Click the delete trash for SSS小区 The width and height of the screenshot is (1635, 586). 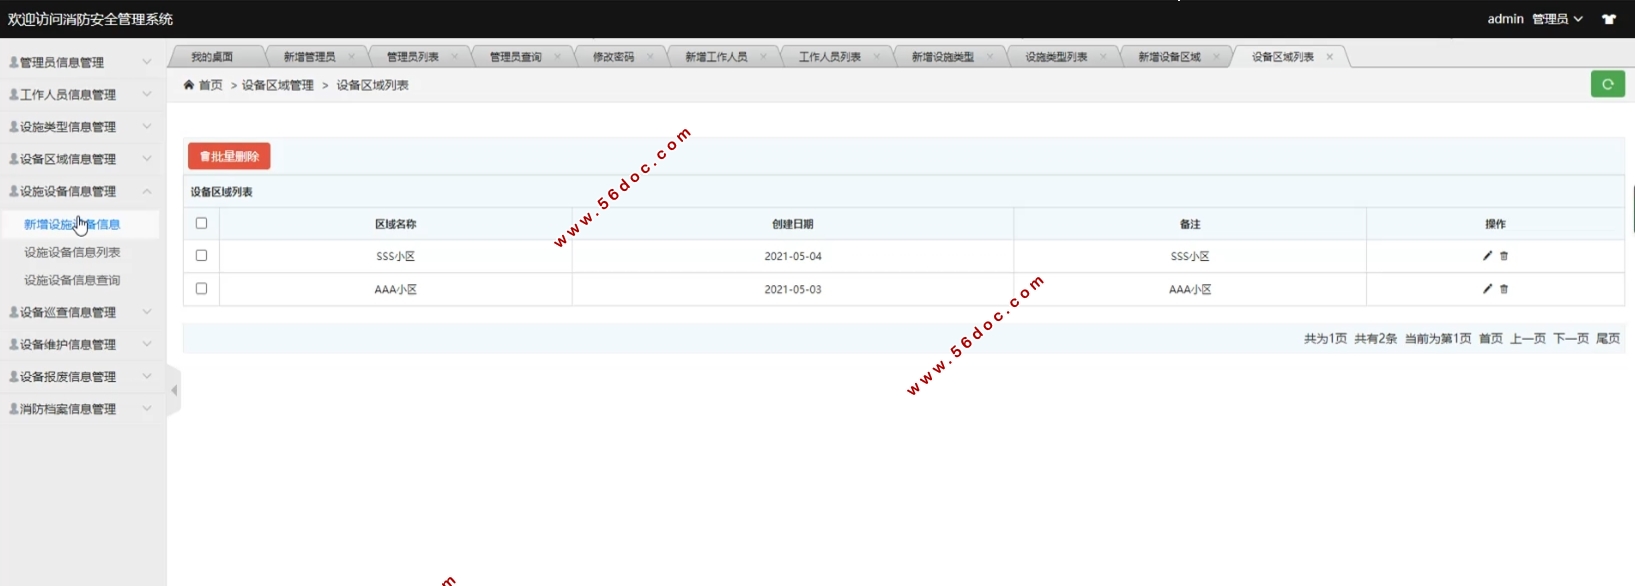tap(1504, 256)
